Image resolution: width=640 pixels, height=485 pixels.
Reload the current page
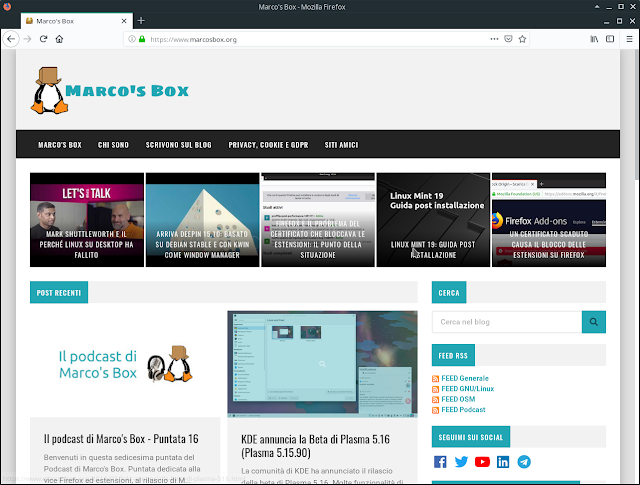[43, 39]
